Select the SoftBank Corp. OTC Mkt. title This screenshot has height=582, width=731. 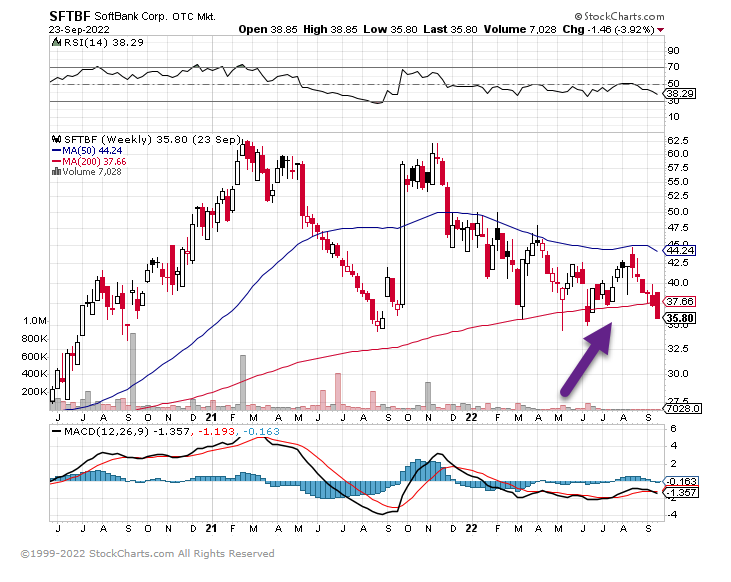tap(155, 17)
